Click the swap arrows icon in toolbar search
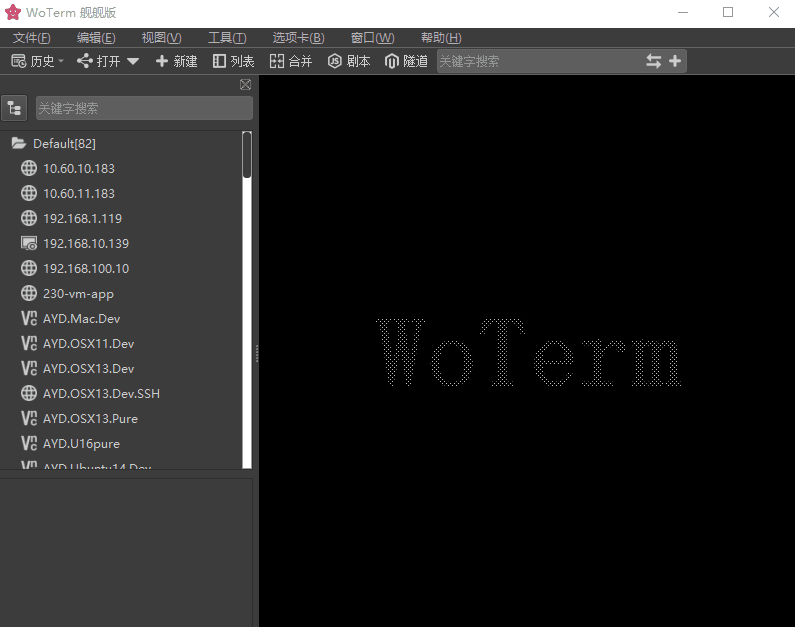795x627 pixels. 654,61
